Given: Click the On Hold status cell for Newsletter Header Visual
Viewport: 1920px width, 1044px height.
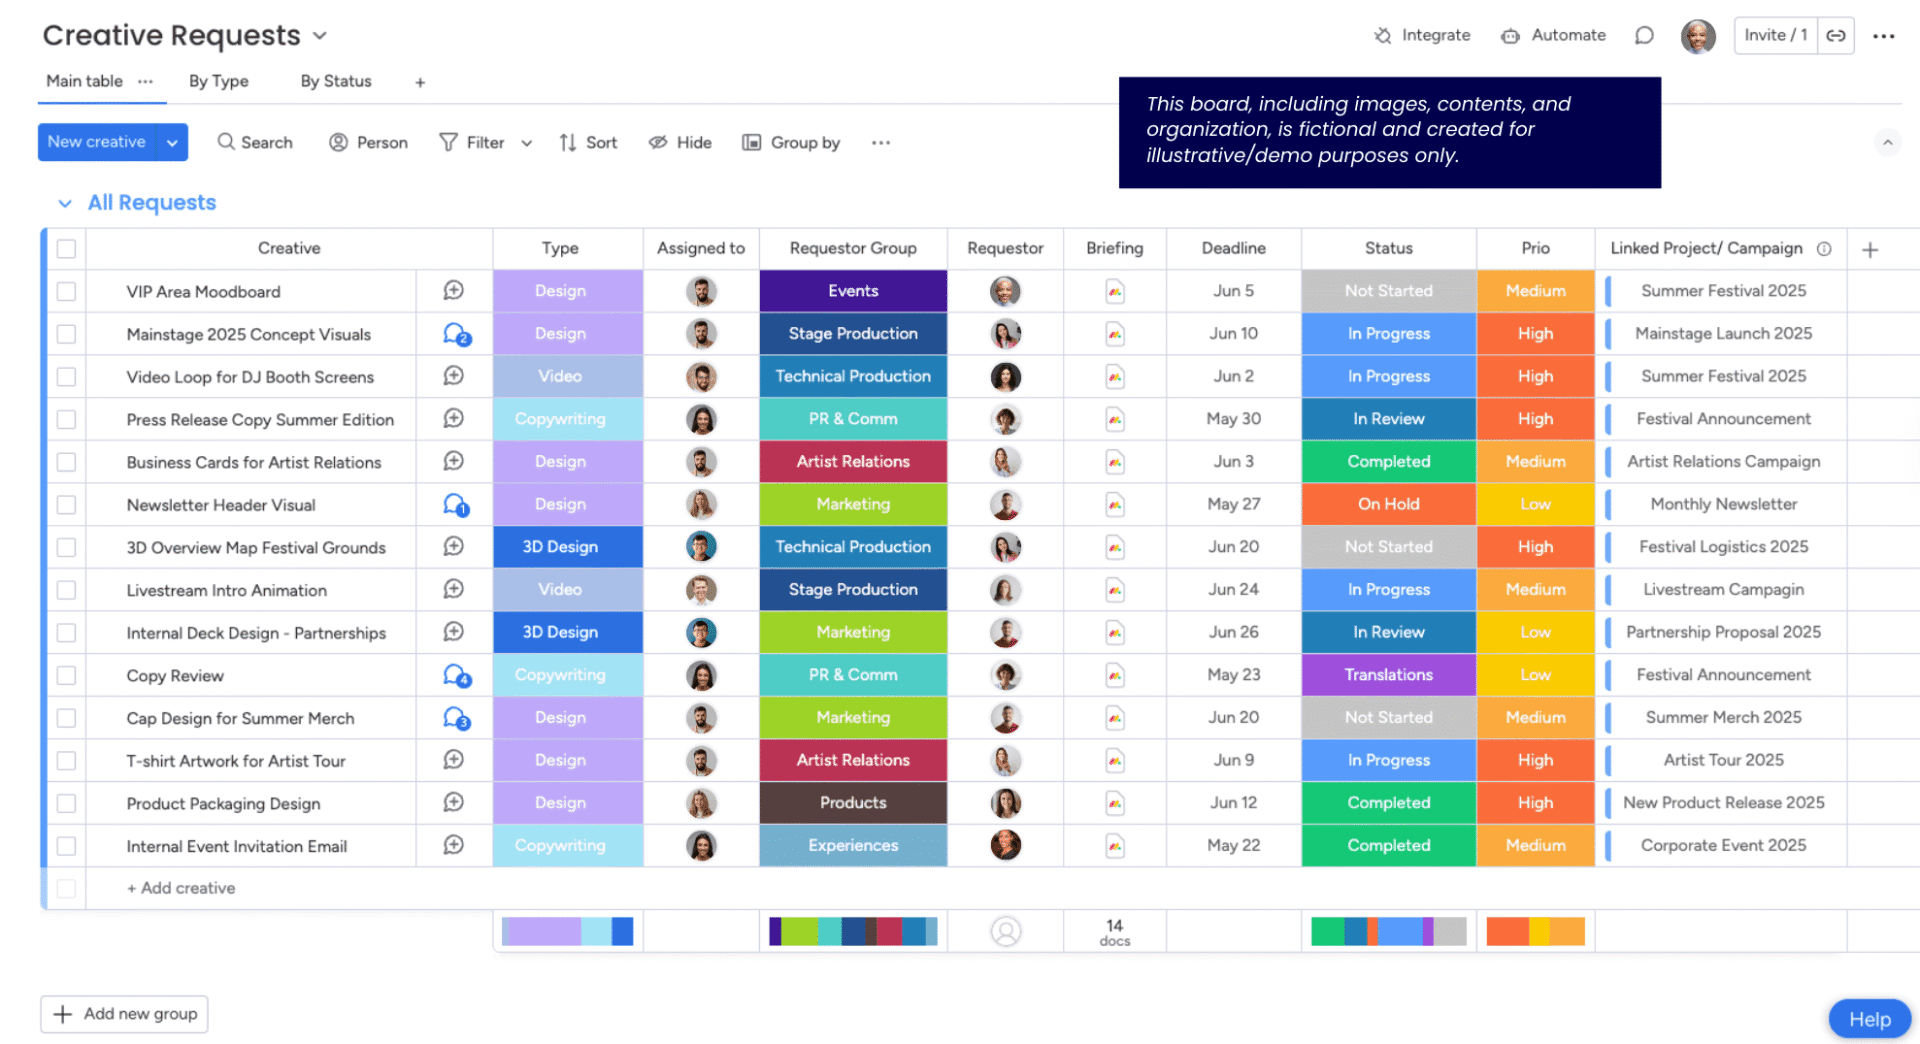Looking at the screenshot, I should pos(1388,504).
